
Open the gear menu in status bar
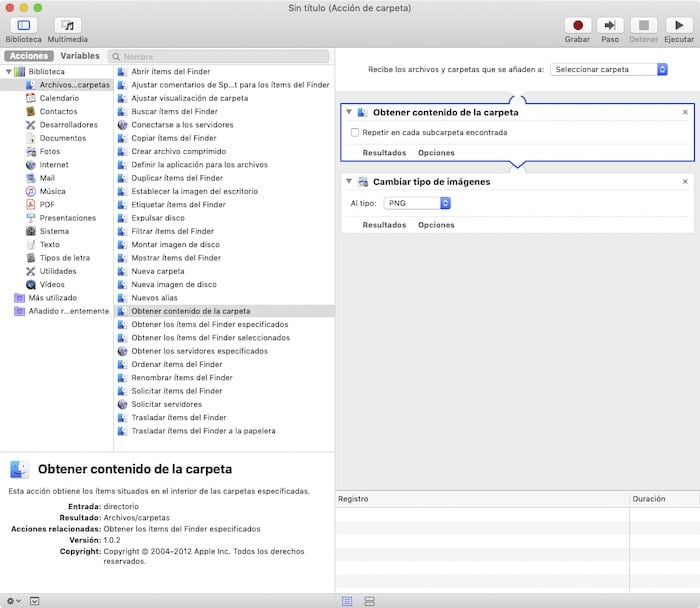[12, 600]
